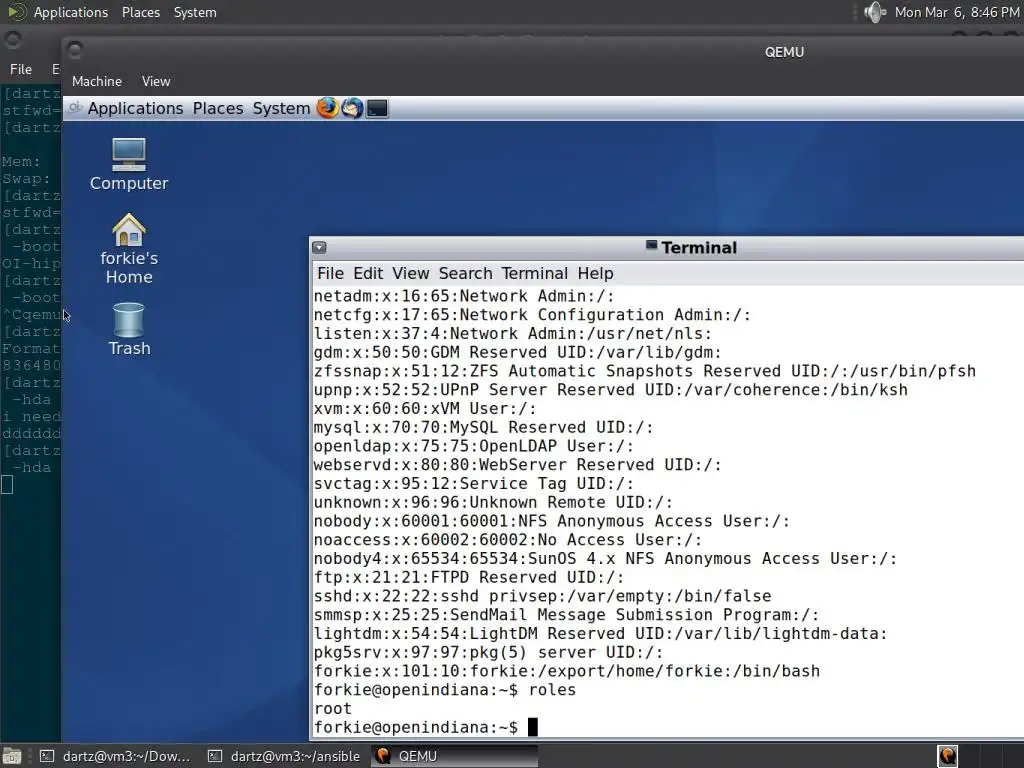The width and height of the screenshot is (1024, 768).
Task: Click the host Applications menu logo icon
Action: click(x=16, y=12)
